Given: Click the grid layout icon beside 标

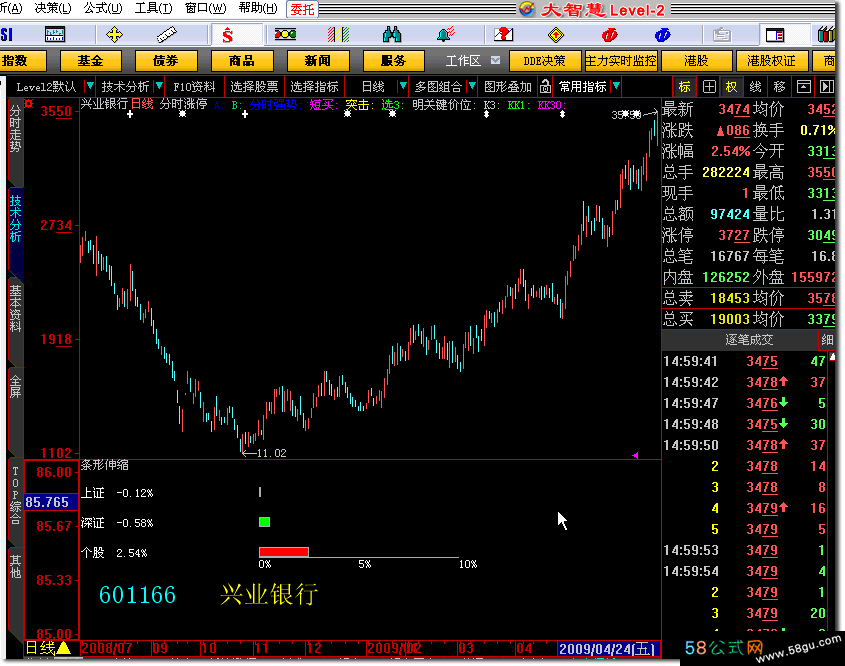Looking at the screenshot, I should (x=709, y=87).
